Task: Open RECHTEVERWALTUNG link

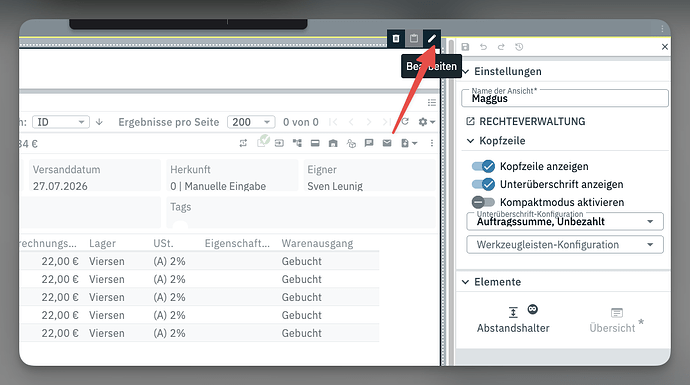Action: point(526,121)
